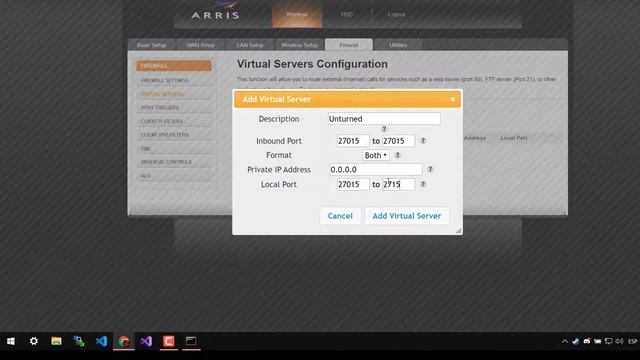
Task: Open volume control in system tray
Action: (x=620, y=341)
